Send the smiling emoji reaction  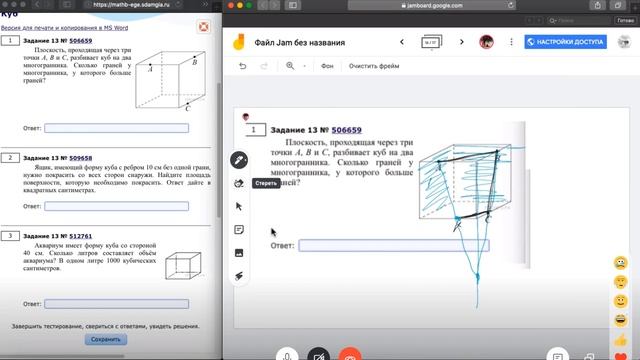(620, 301)
